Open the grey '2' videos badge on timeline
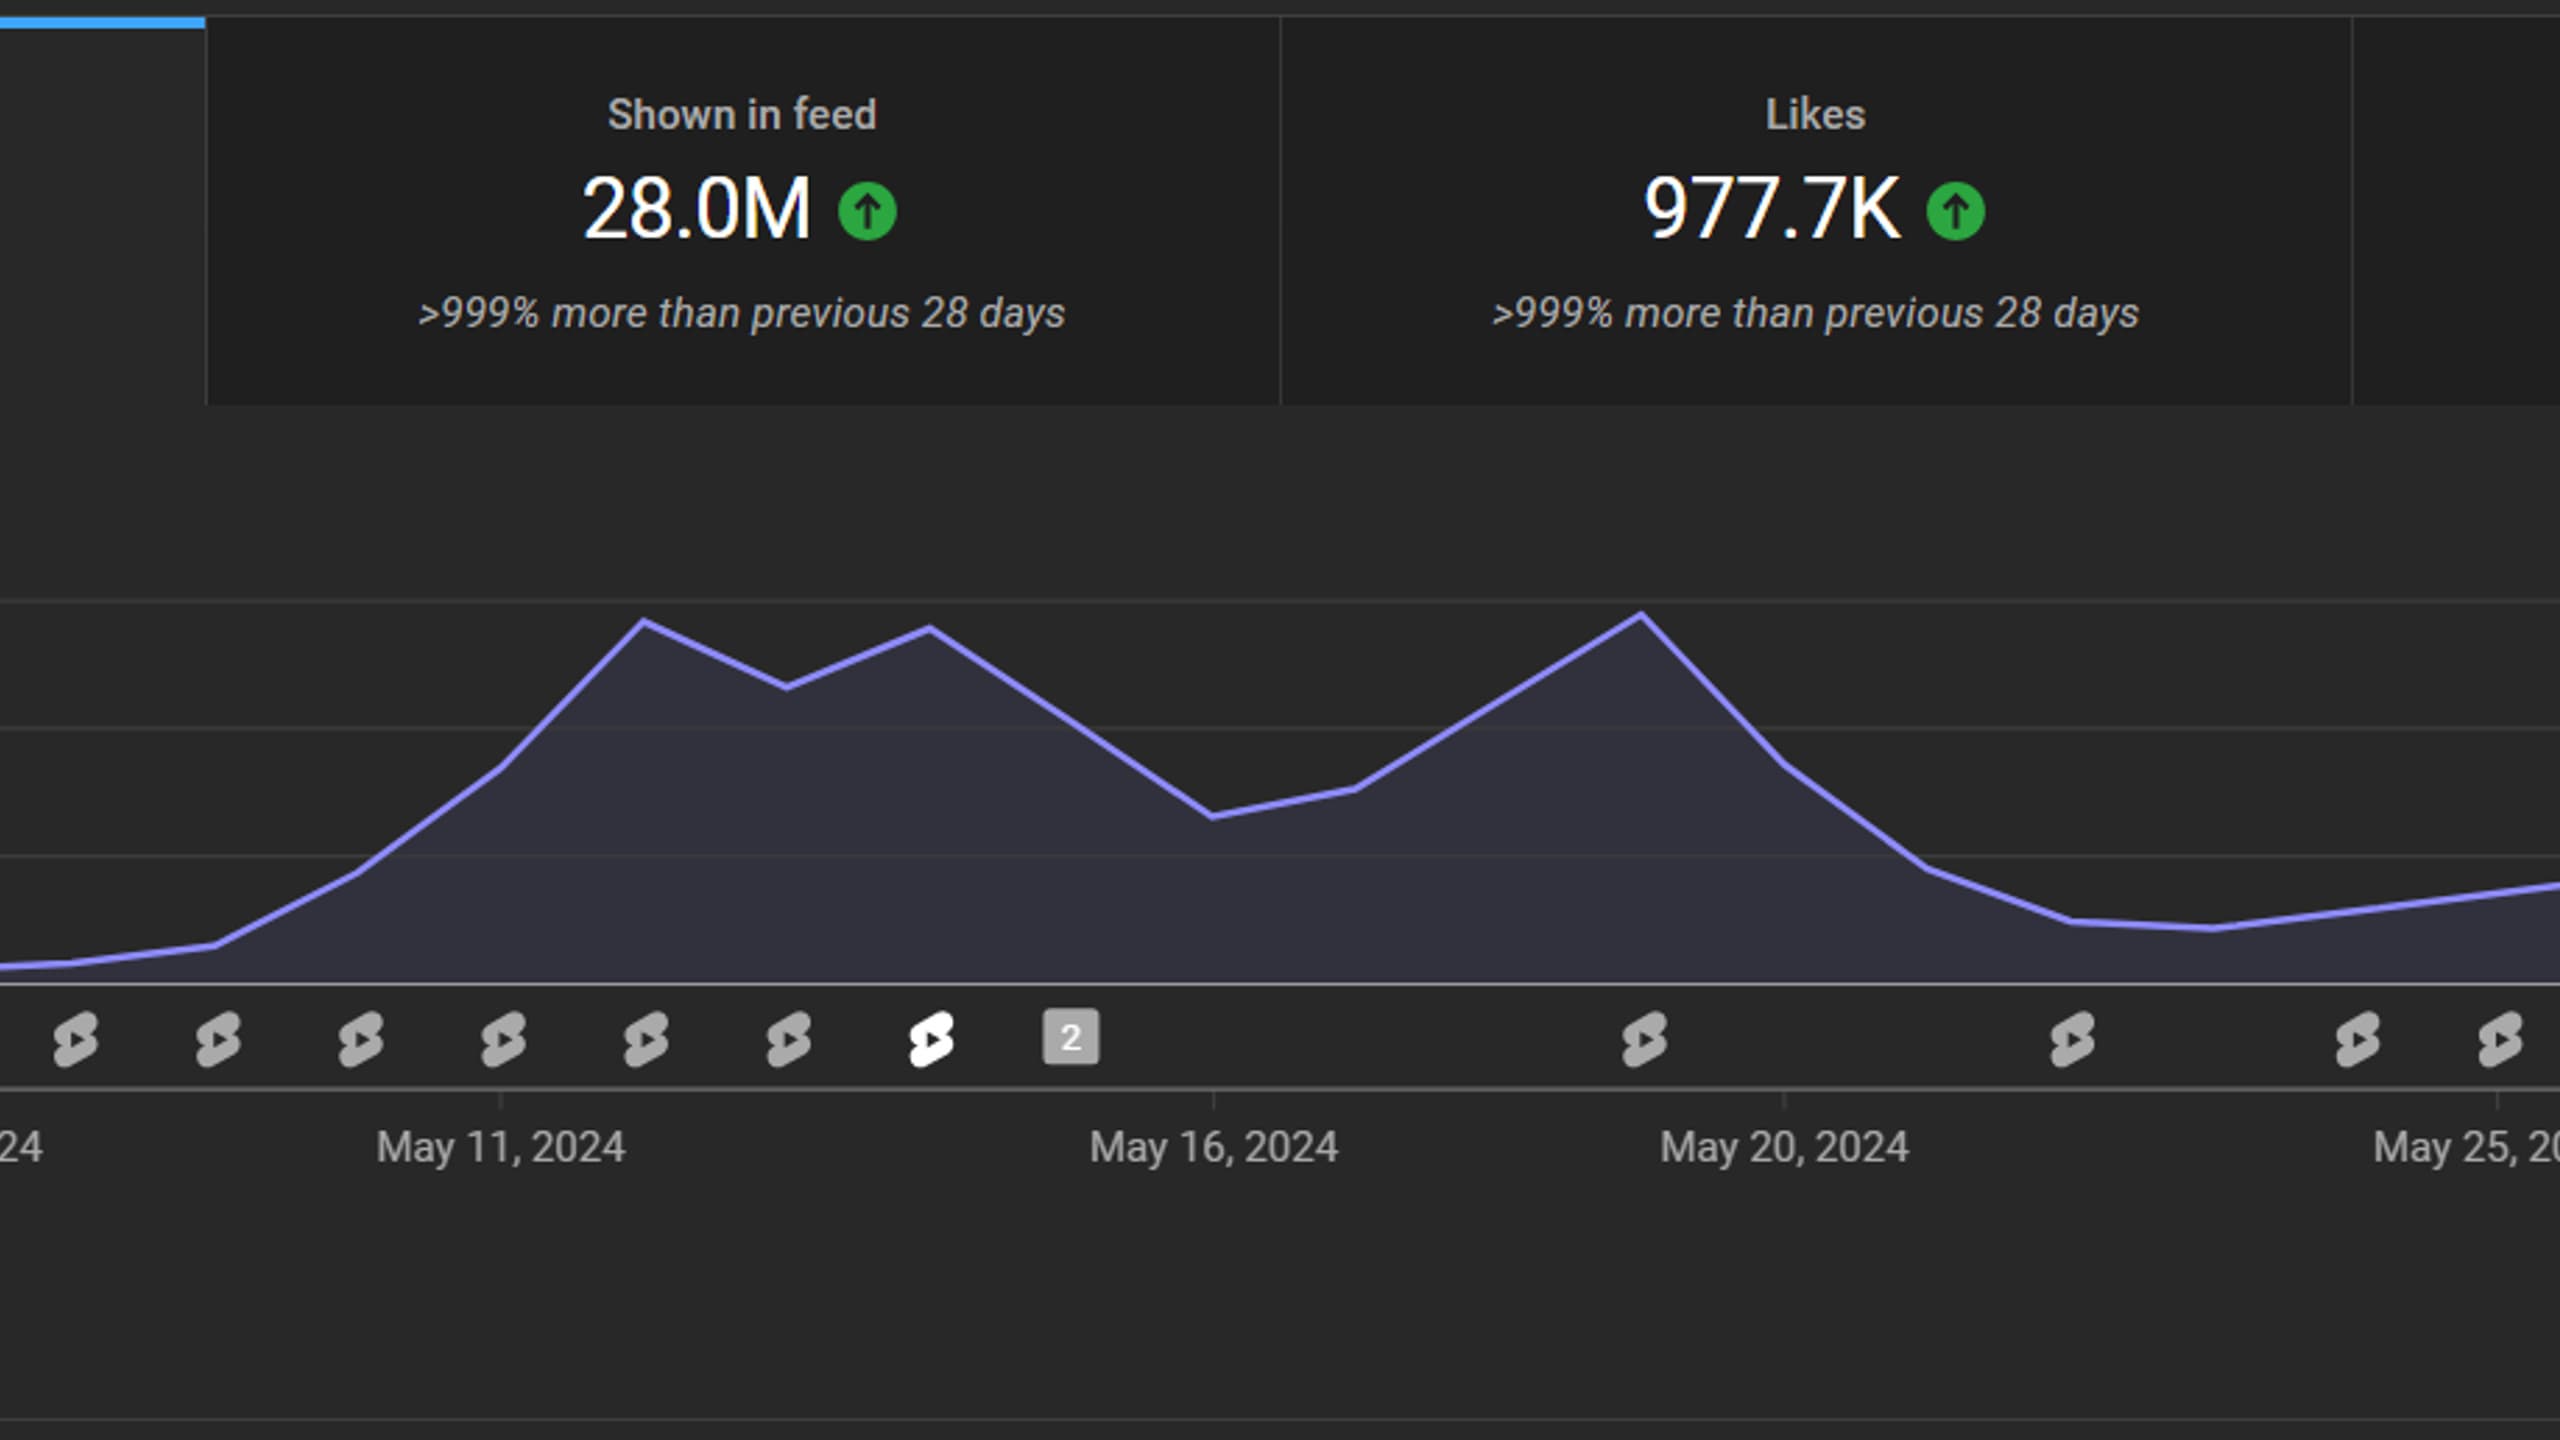This screenshot has height=1440, width=2560. [1071, 1037]
